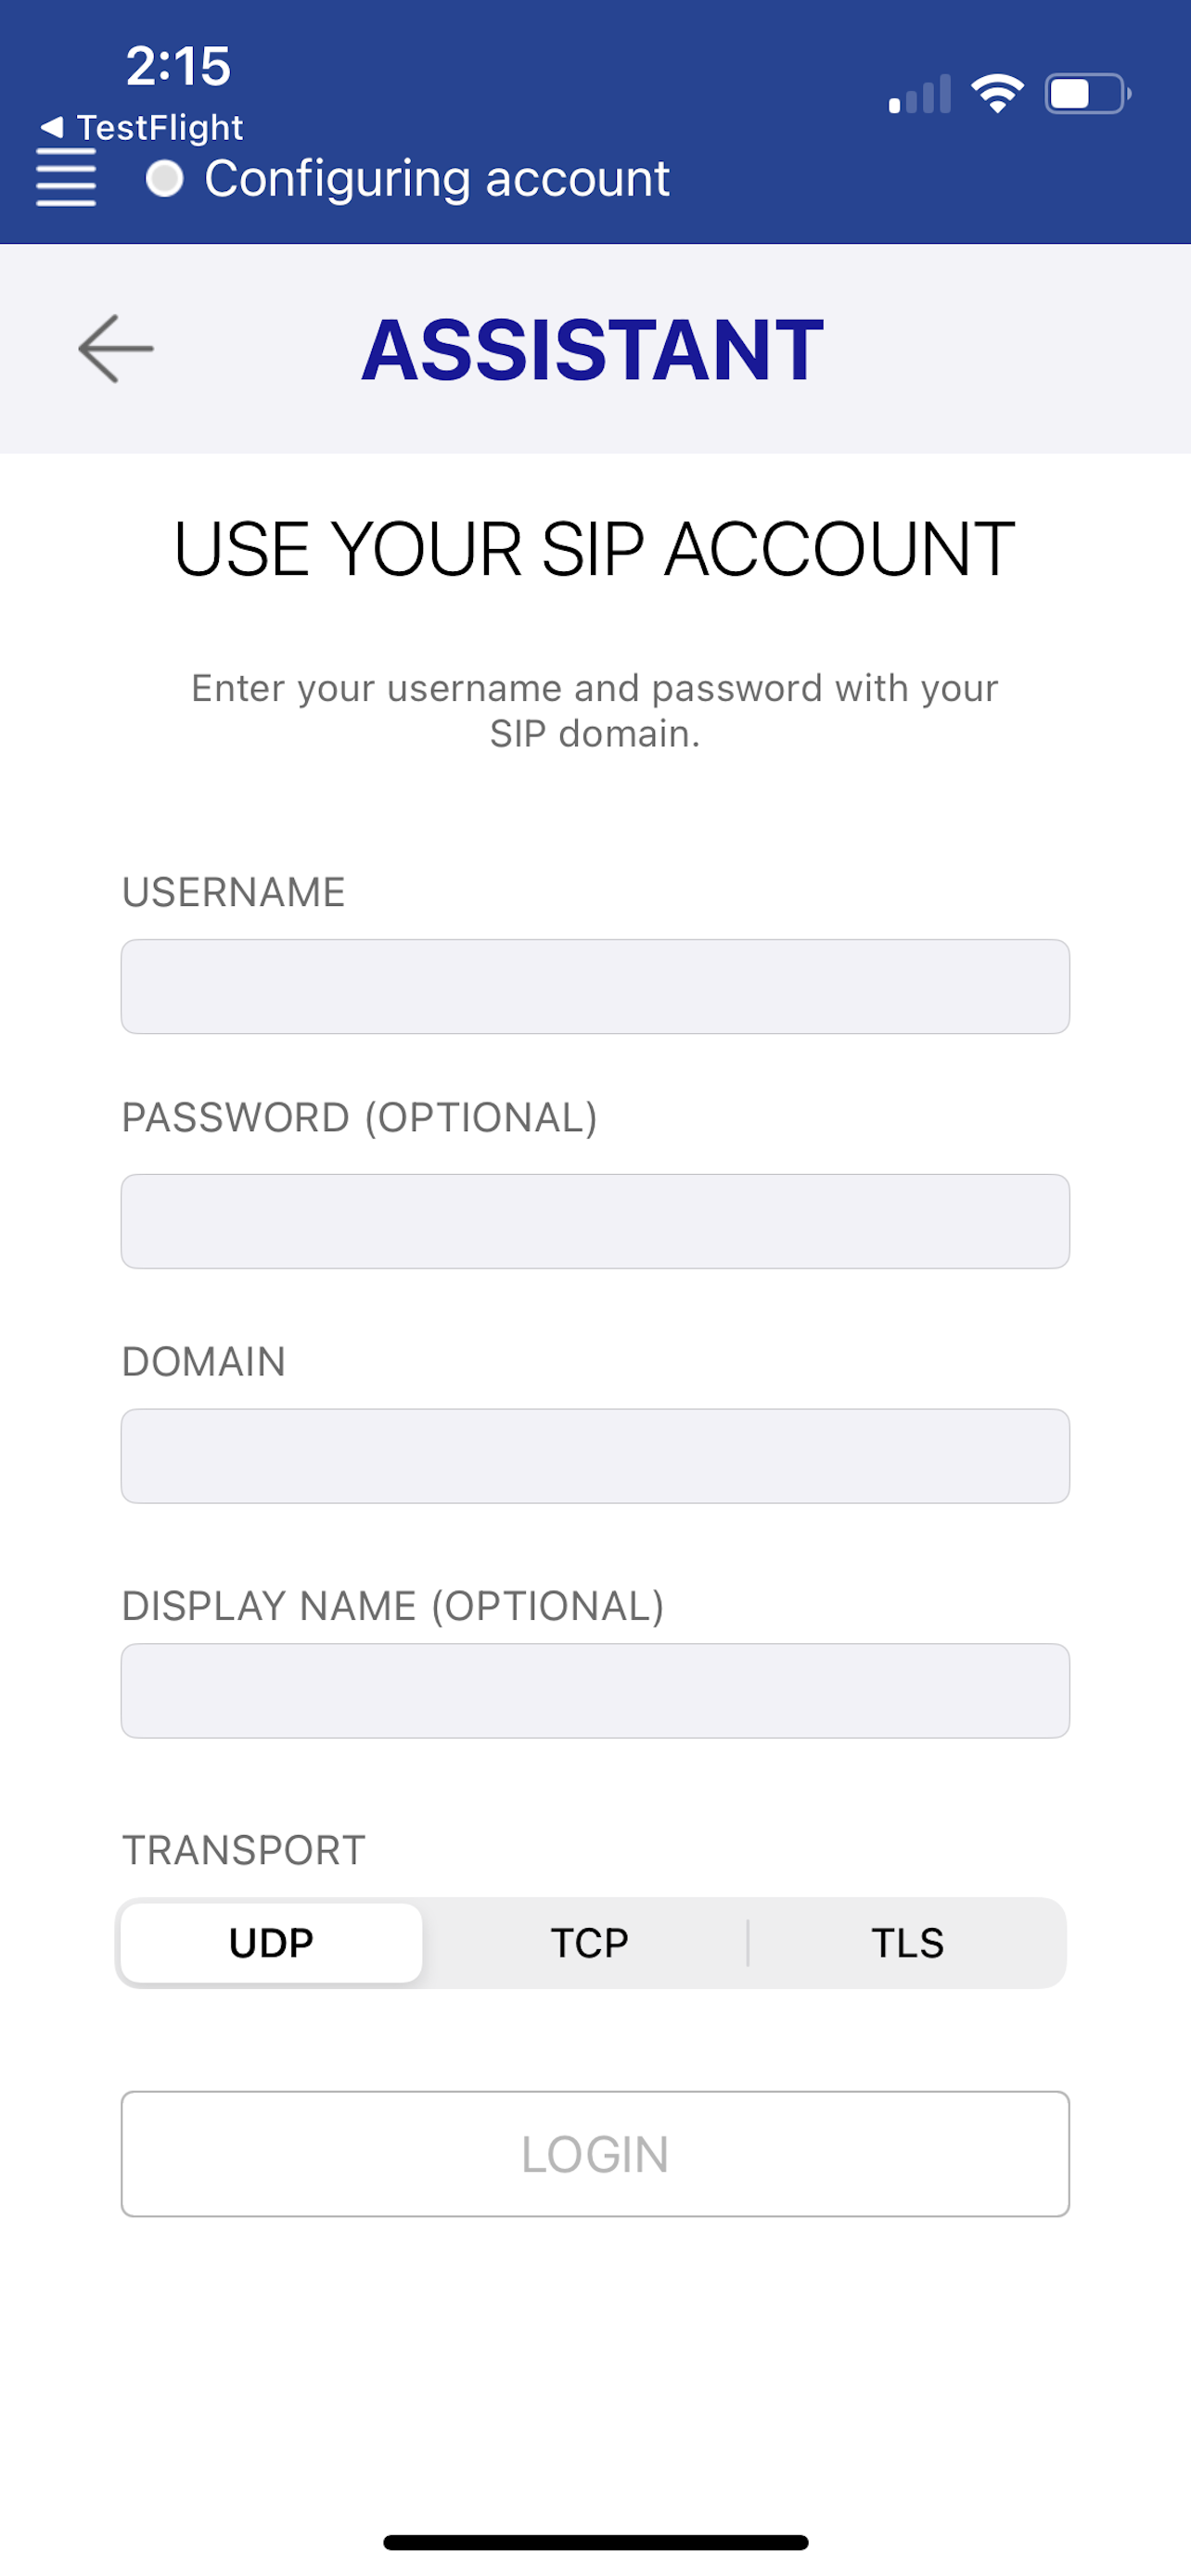Screen dimensions: 1191x2576
Task: Focus the Password (optional) field
Action: [595, 1221]
